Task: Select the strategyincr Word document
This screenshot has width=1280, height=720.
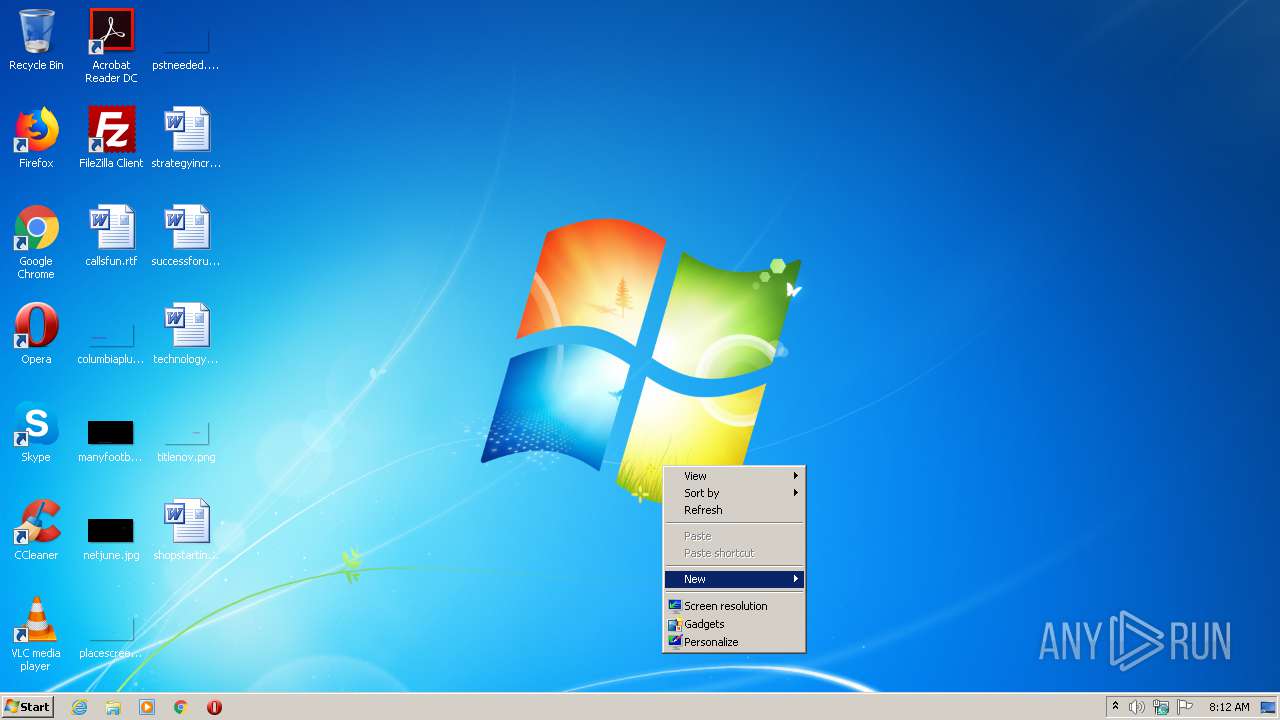Action: click(x=186, y=138)
